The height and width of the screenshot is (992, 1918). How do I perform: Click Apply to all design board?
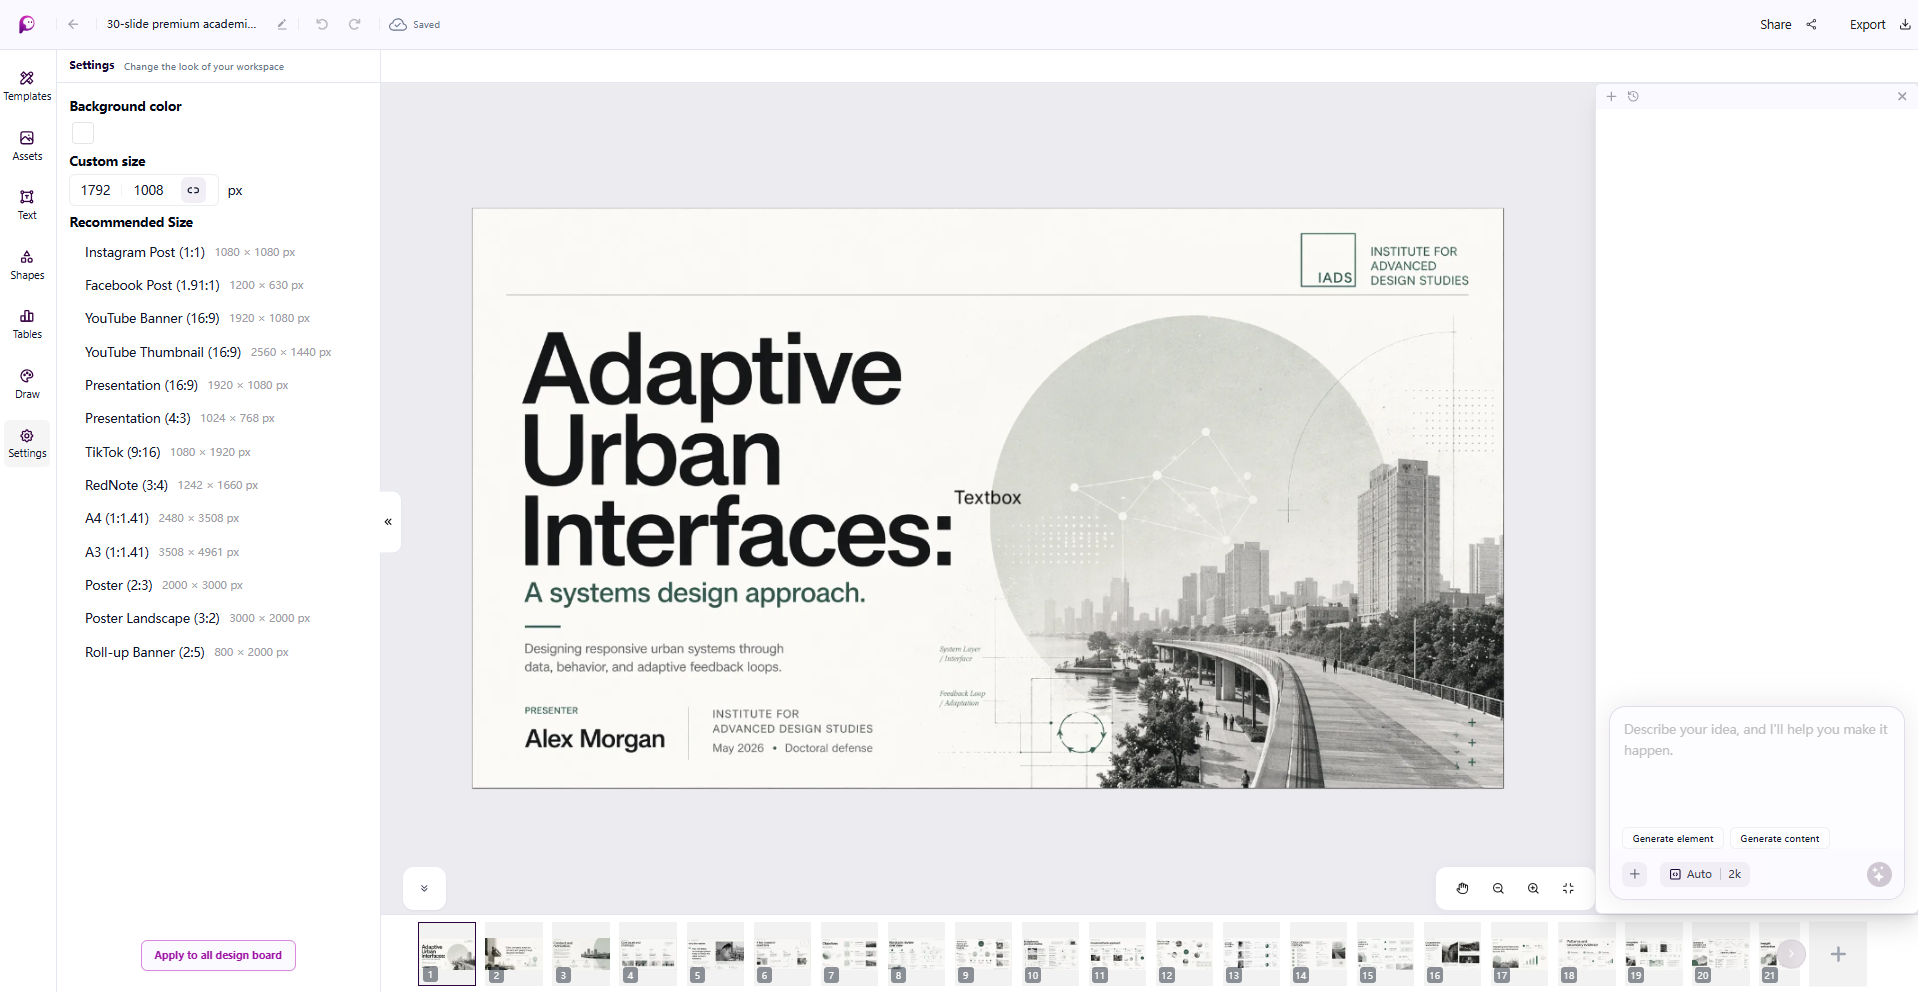pyautogui.click(x=218, y=955)
